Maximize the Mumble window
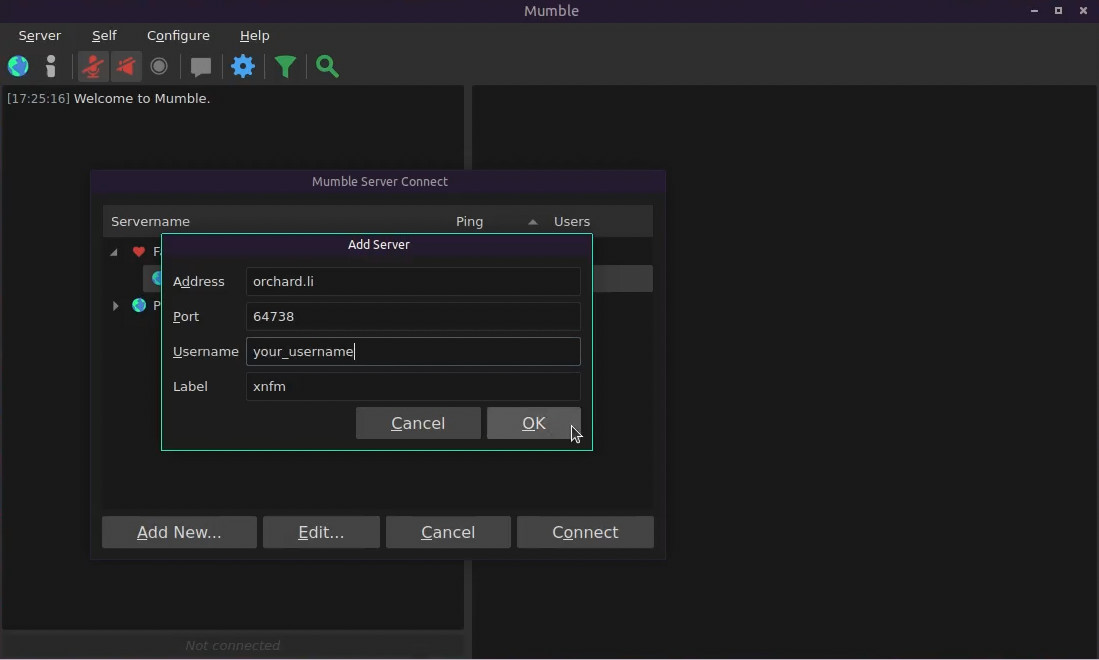Screen dimensions: 1099x660 pyautogui.click(x=1058, y=11)
